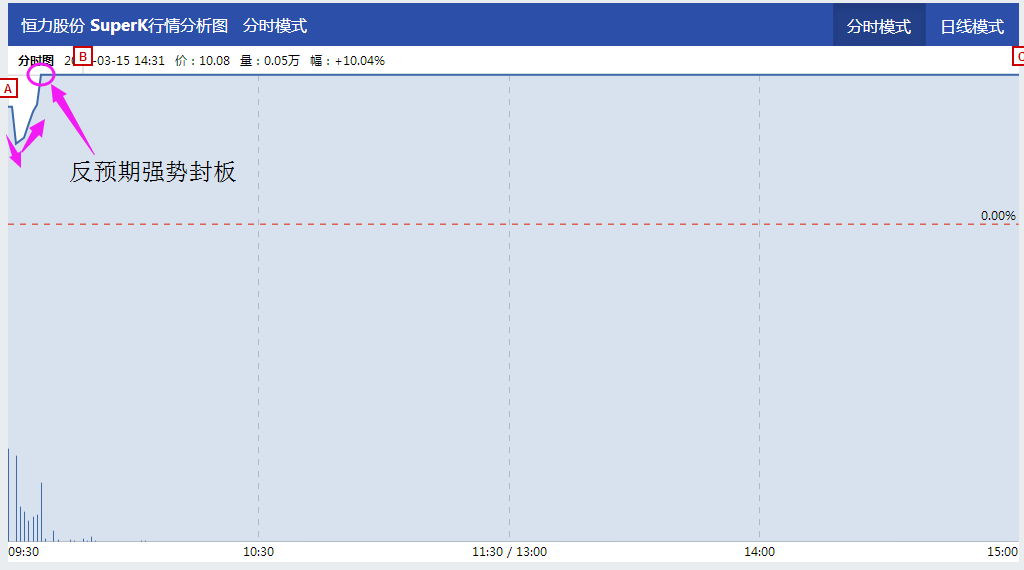
Task: Click the 0.00% baseline label
Action: pos(997,215)
